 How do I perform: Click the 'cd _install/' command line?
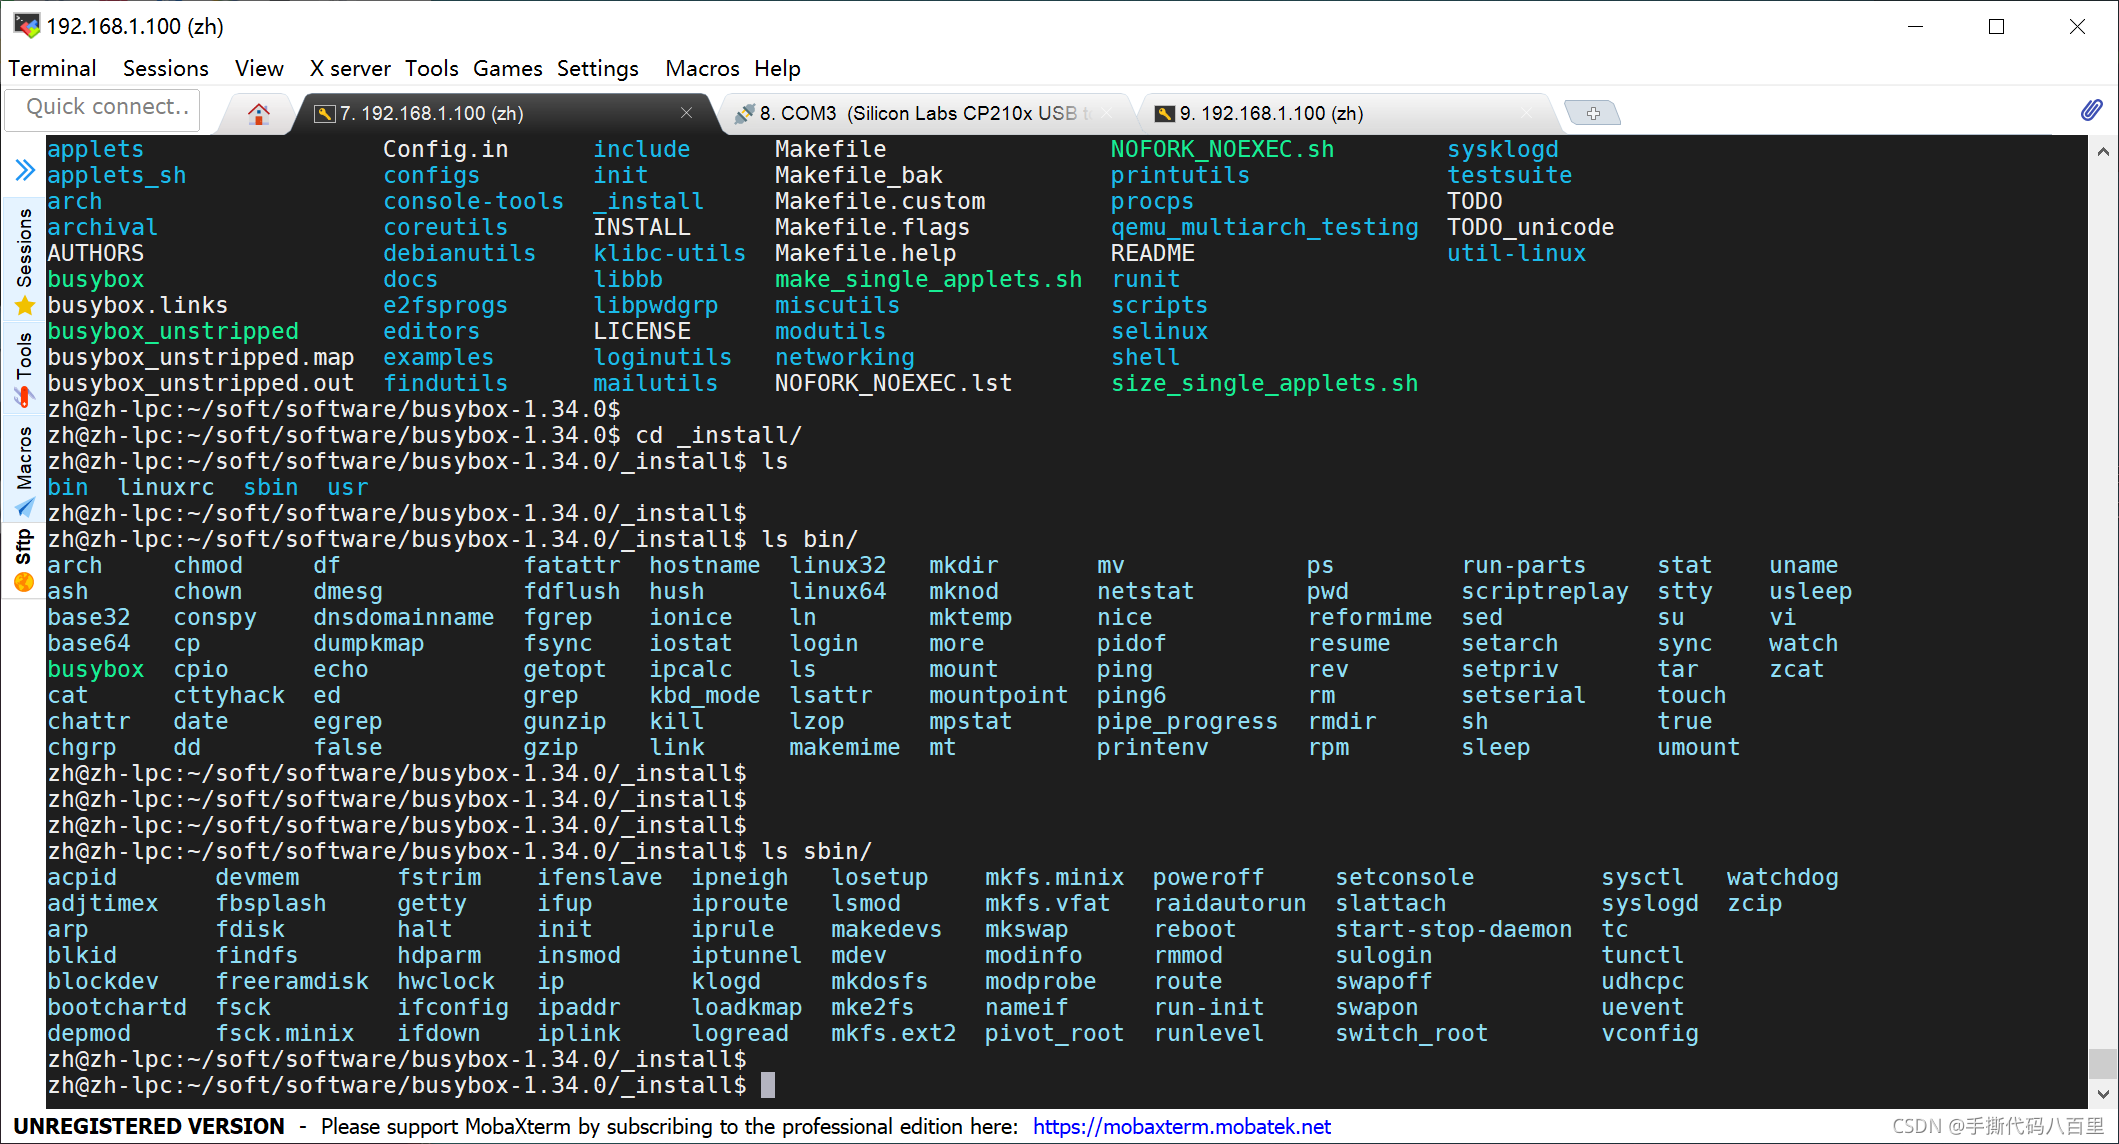[425, 435]
